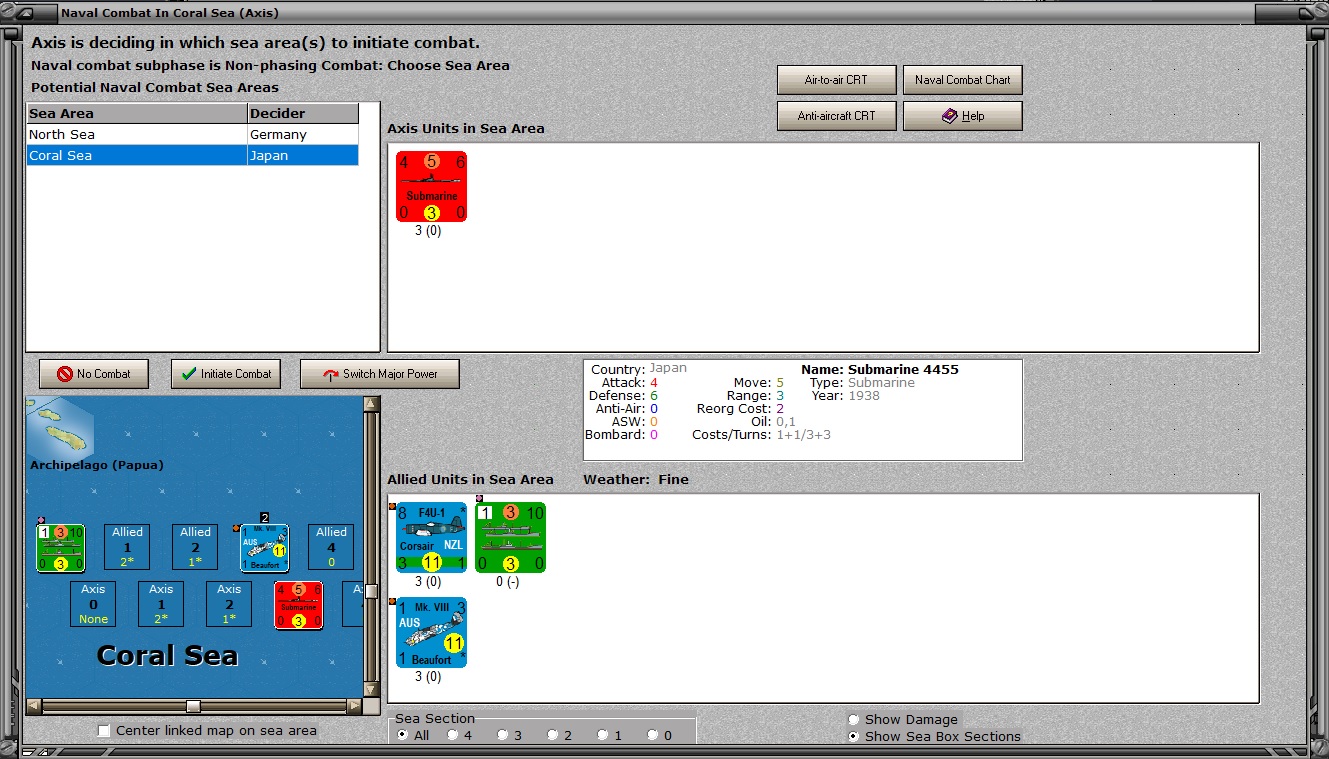Screen dimensions: 1329x759
Task: Open the Anti-aircraft CRT chart
Action: (x=836, y=116)
